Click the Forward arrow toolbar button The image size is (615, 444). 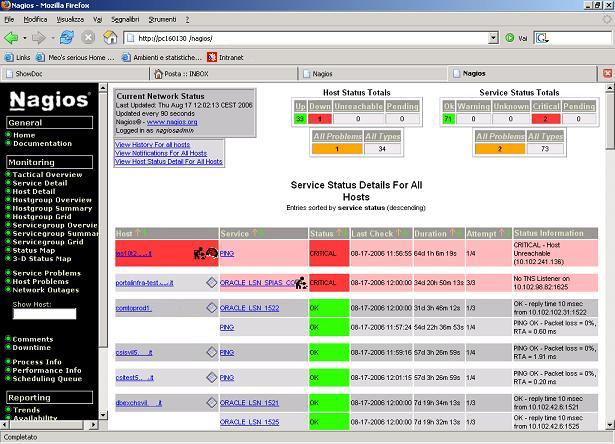(38, 38)
